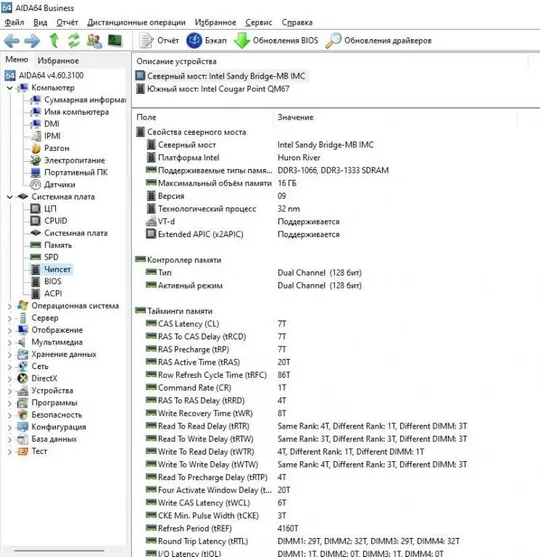Screen dimensions: 540x557
Task: Expand the Операционная система node
Action: point(10,306)
